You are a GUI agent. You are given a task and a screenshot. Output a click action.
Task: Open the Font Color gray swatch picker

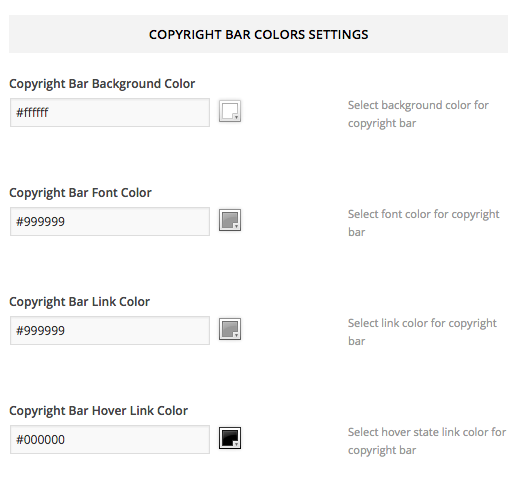tap(230, 220)
